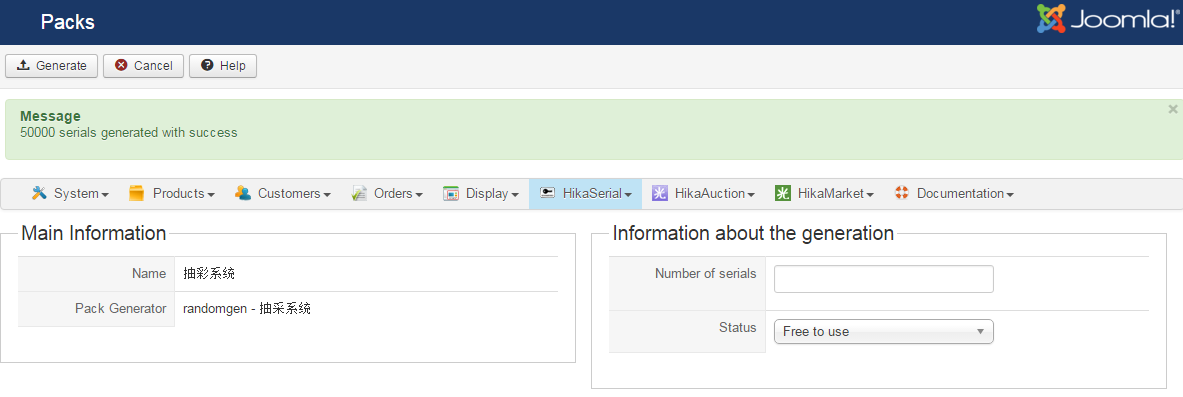
Task: Click the Name label in Main Information
Action: (149, 274)
